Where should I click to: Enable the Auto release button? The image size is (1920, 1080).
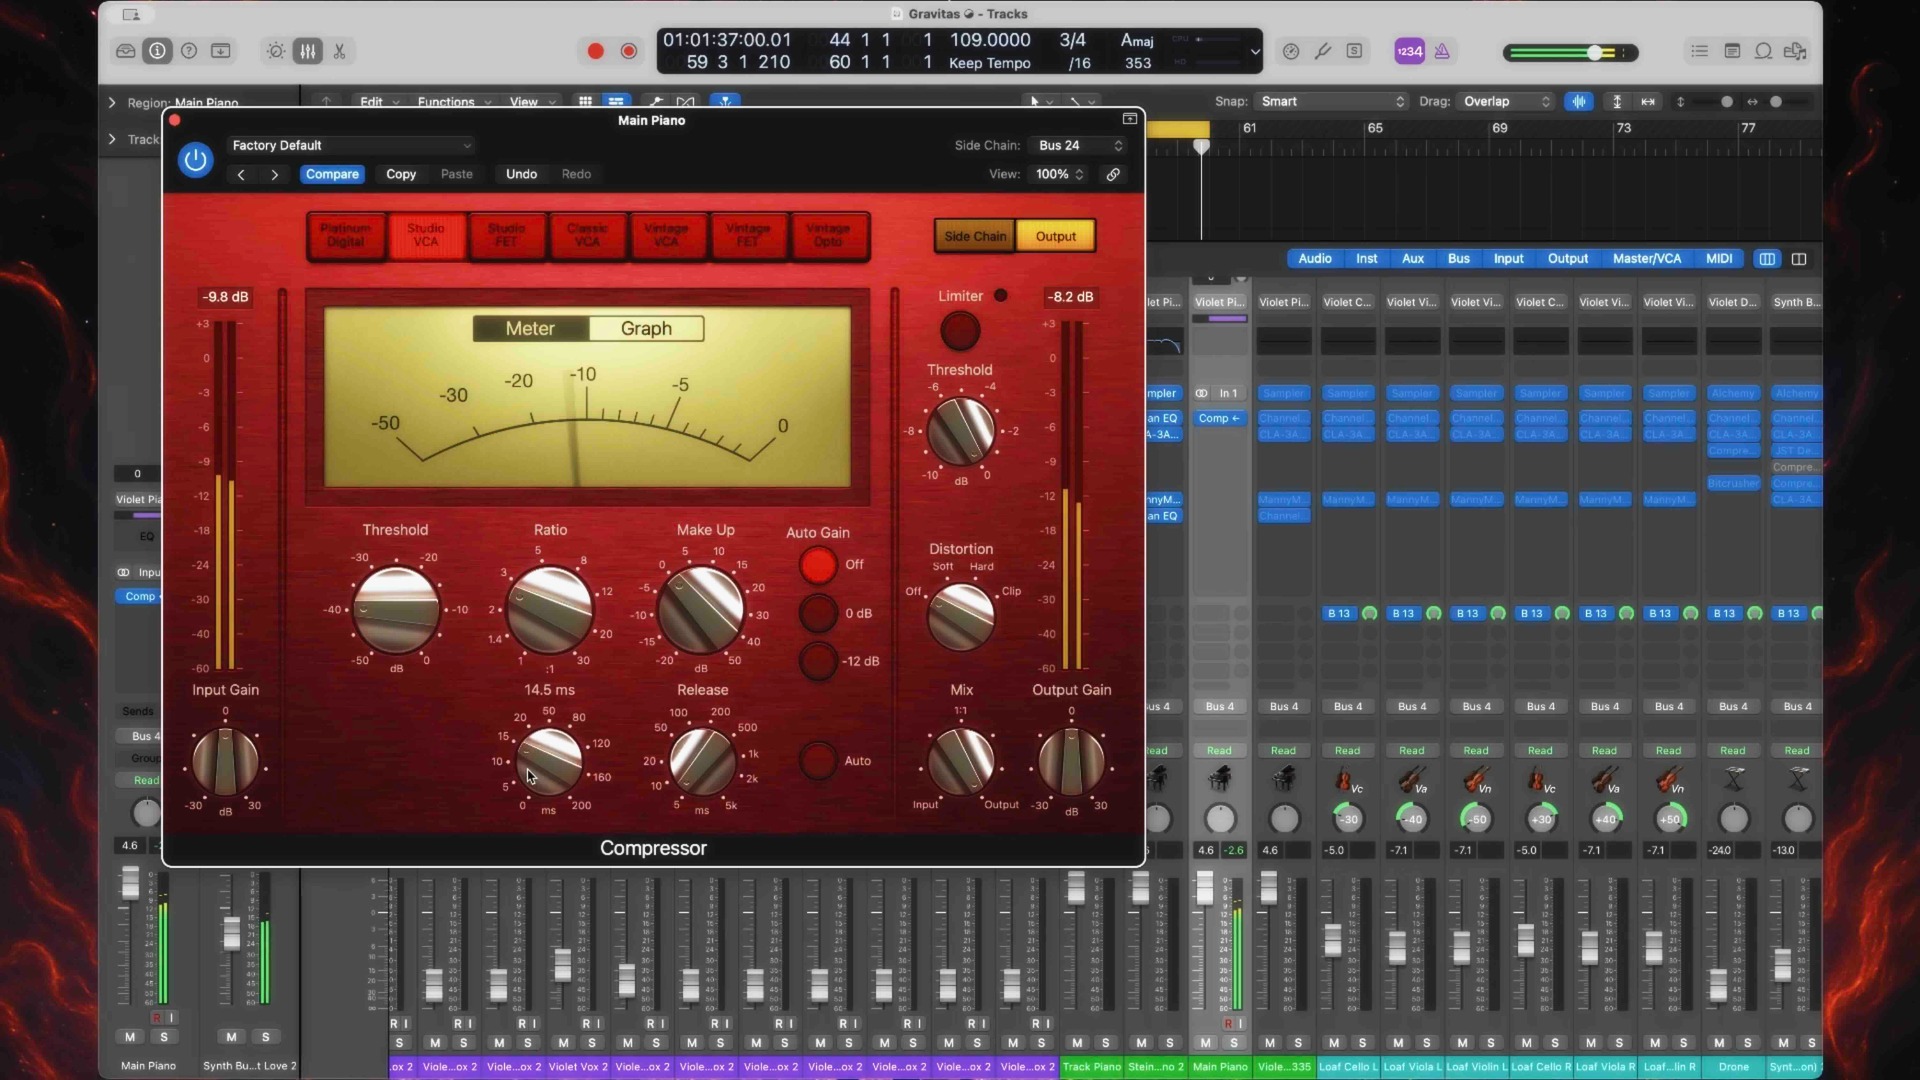[818, 761]
